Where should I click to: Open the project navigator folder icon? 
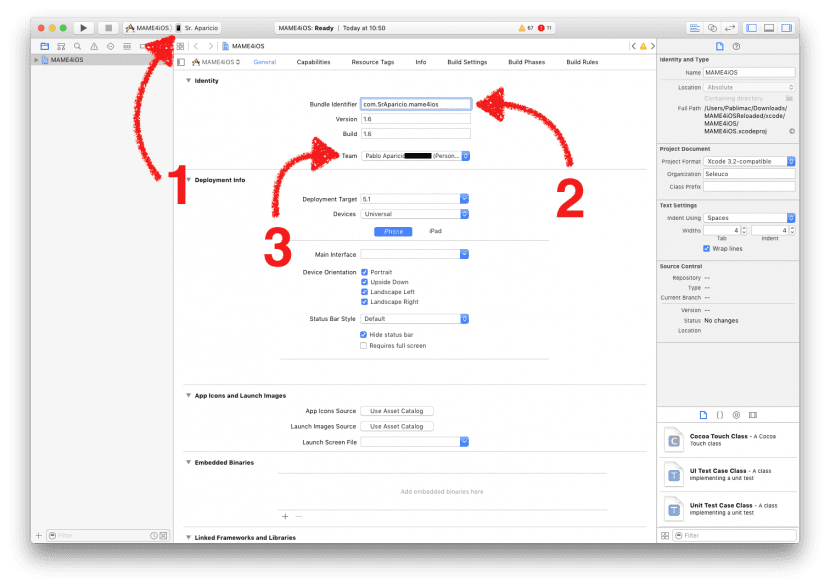click(x=44, y=47)
